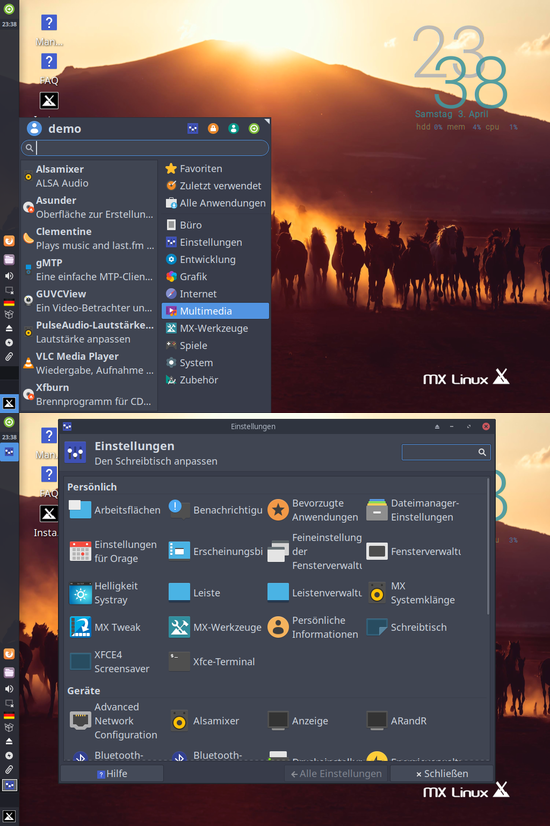Select Einstellungen category in the application menu
The width and height of the screenshot is (550, 826).
pos(215,242)
